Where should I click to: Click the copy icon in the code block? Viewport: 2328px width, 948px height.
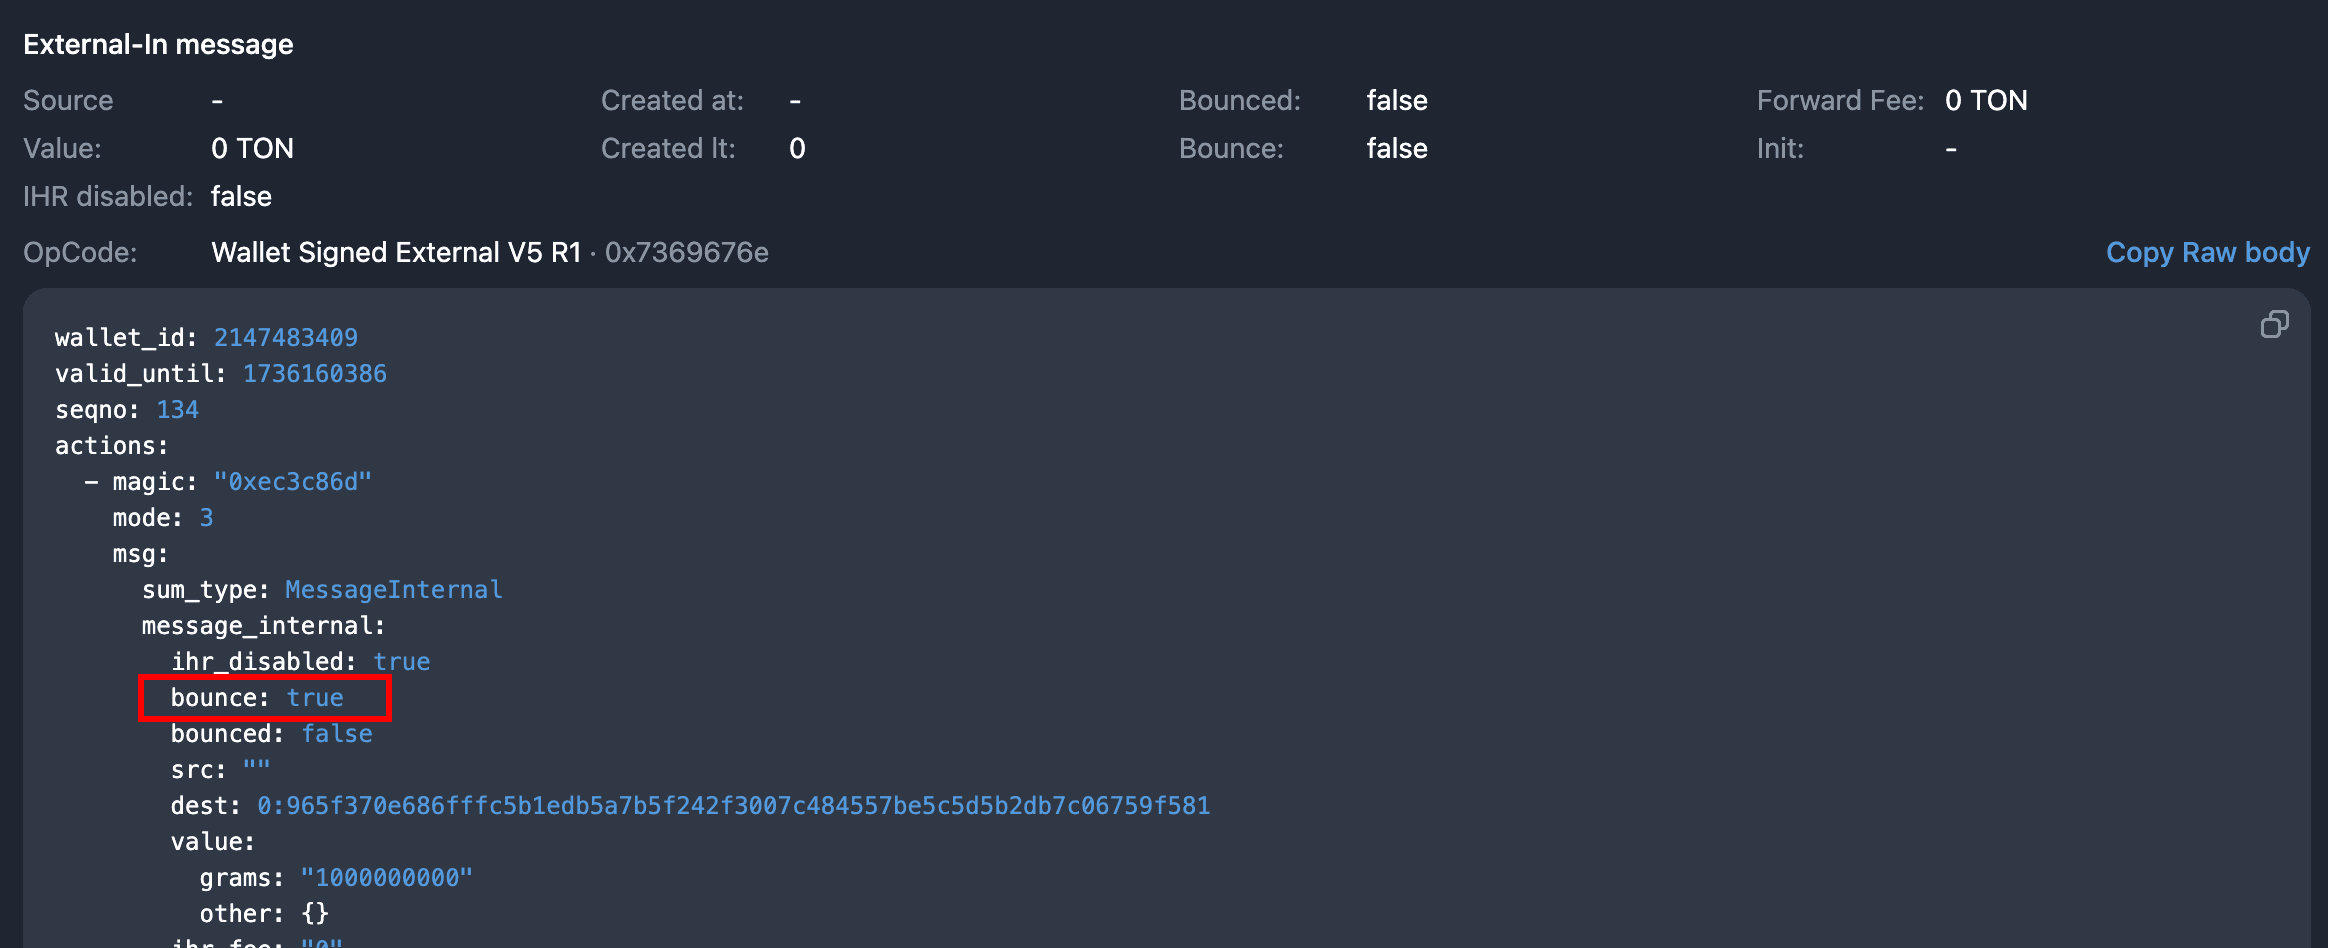[x=2274, y=325]
